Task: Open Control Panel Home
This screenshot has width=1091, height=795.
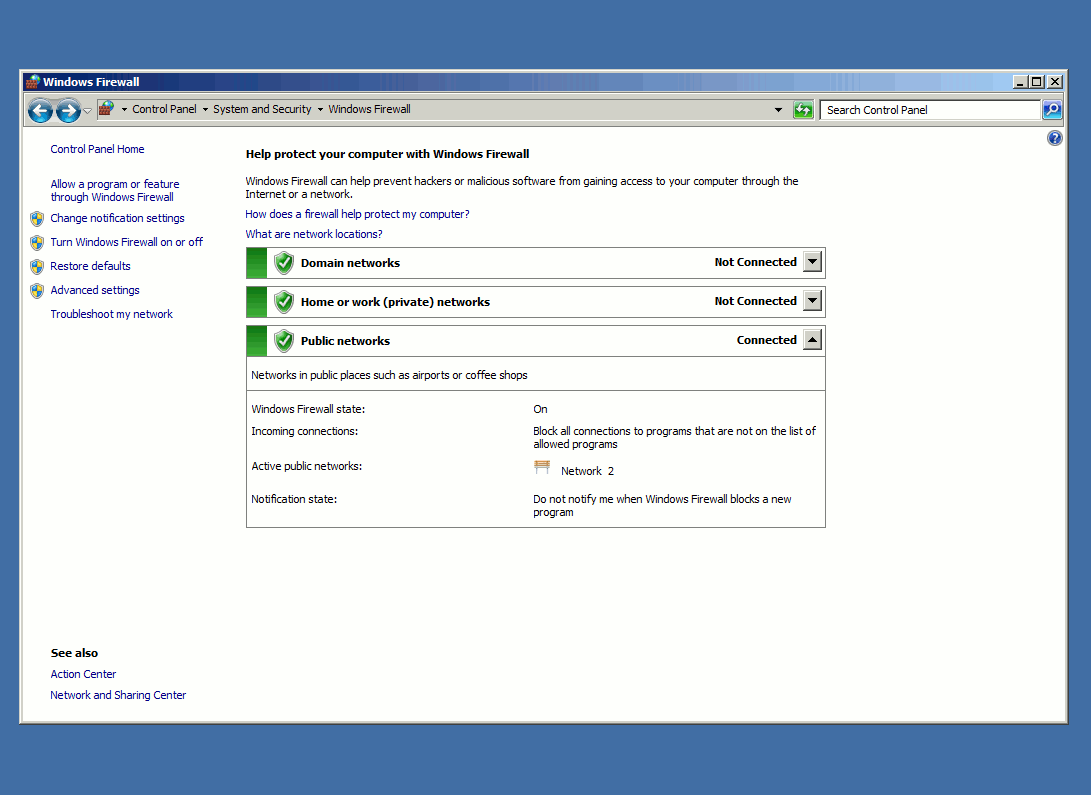Action: 97,149
